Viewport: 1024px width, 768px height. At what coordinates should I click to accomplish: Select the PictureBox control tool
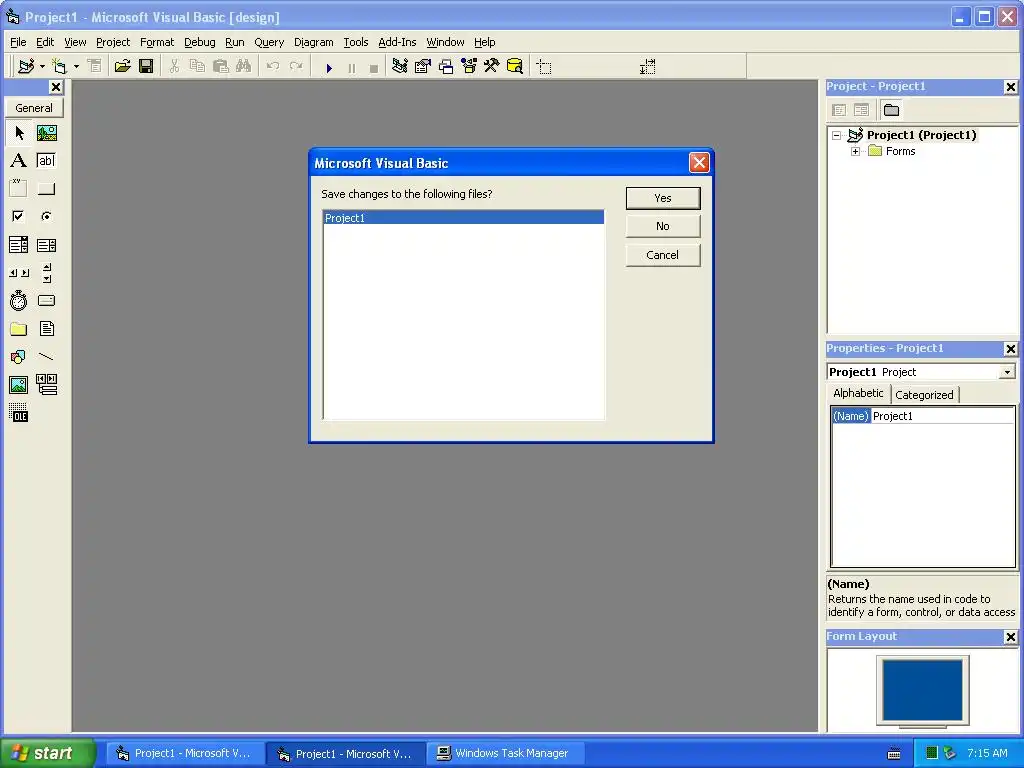(46, 133)
